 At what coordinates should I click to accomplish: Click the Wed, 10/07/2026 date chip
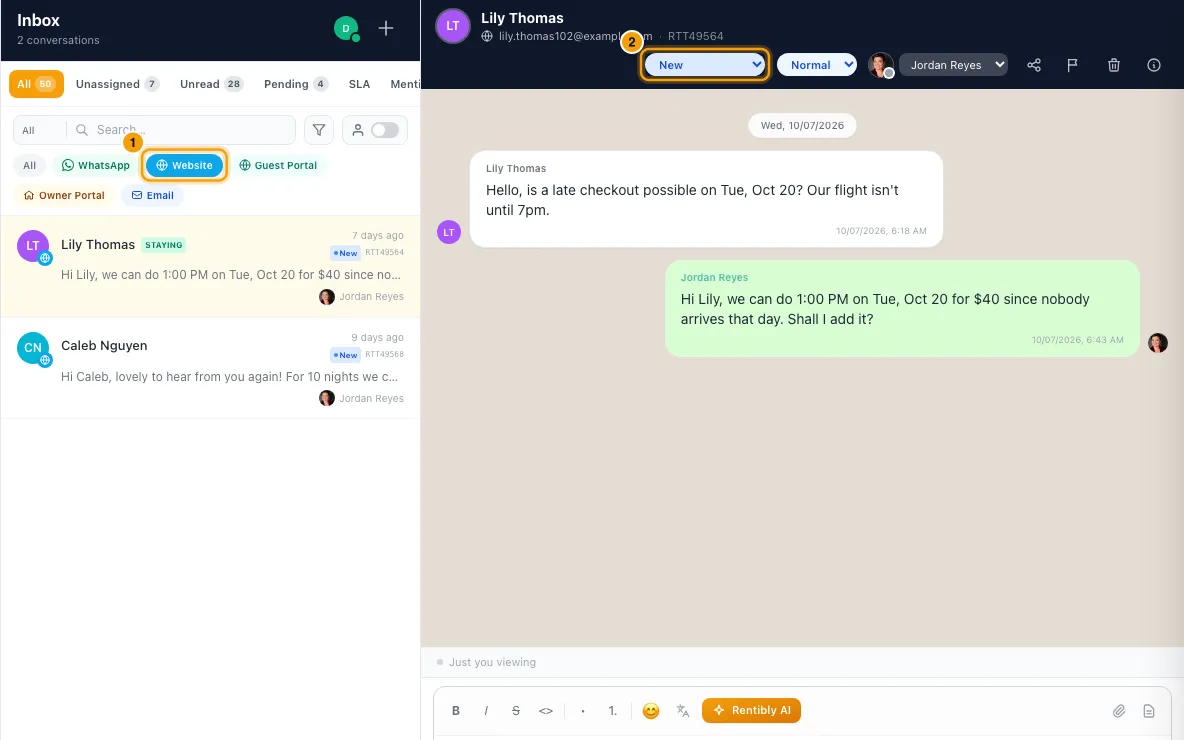[802, 125]
